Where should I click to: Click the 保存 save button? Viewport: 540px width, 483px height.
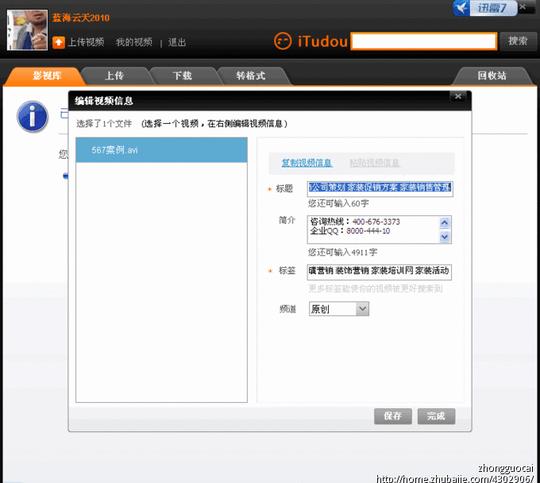pyautogui.click(x=393, y=416)
